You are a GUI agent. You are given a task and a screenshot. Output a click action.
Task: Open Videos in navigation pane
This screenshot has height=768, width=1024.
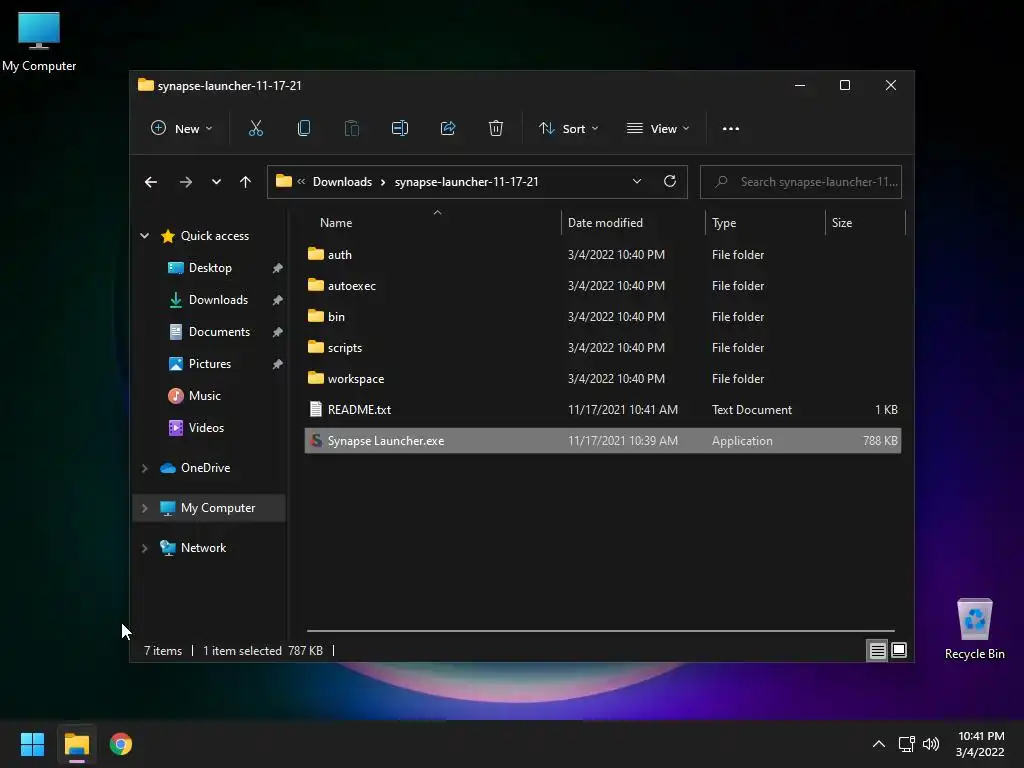click(206, 428)
